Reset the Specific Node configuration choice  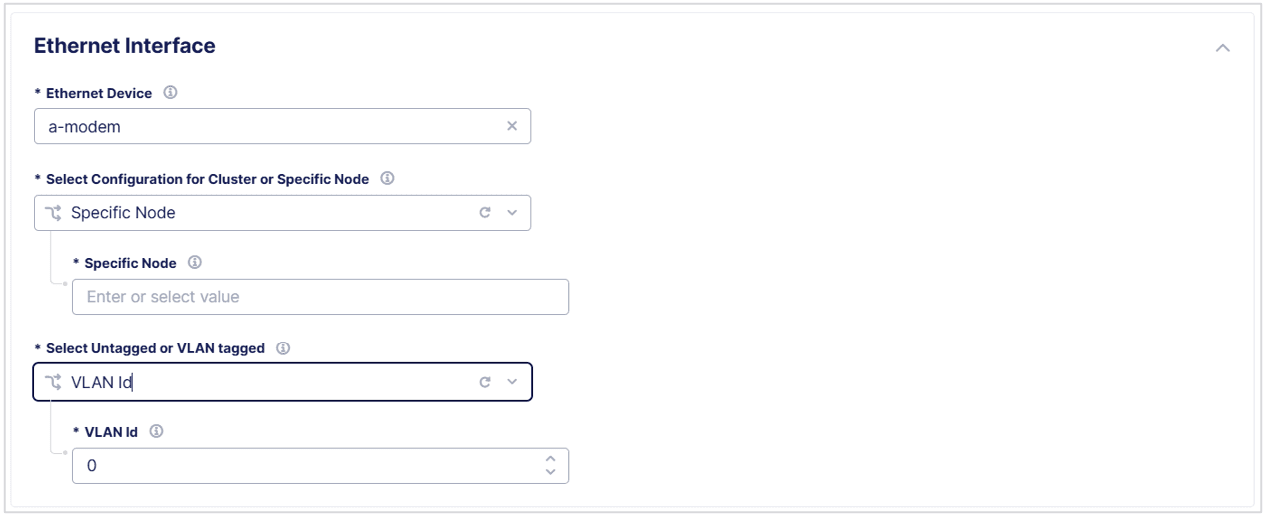(485, 213)
